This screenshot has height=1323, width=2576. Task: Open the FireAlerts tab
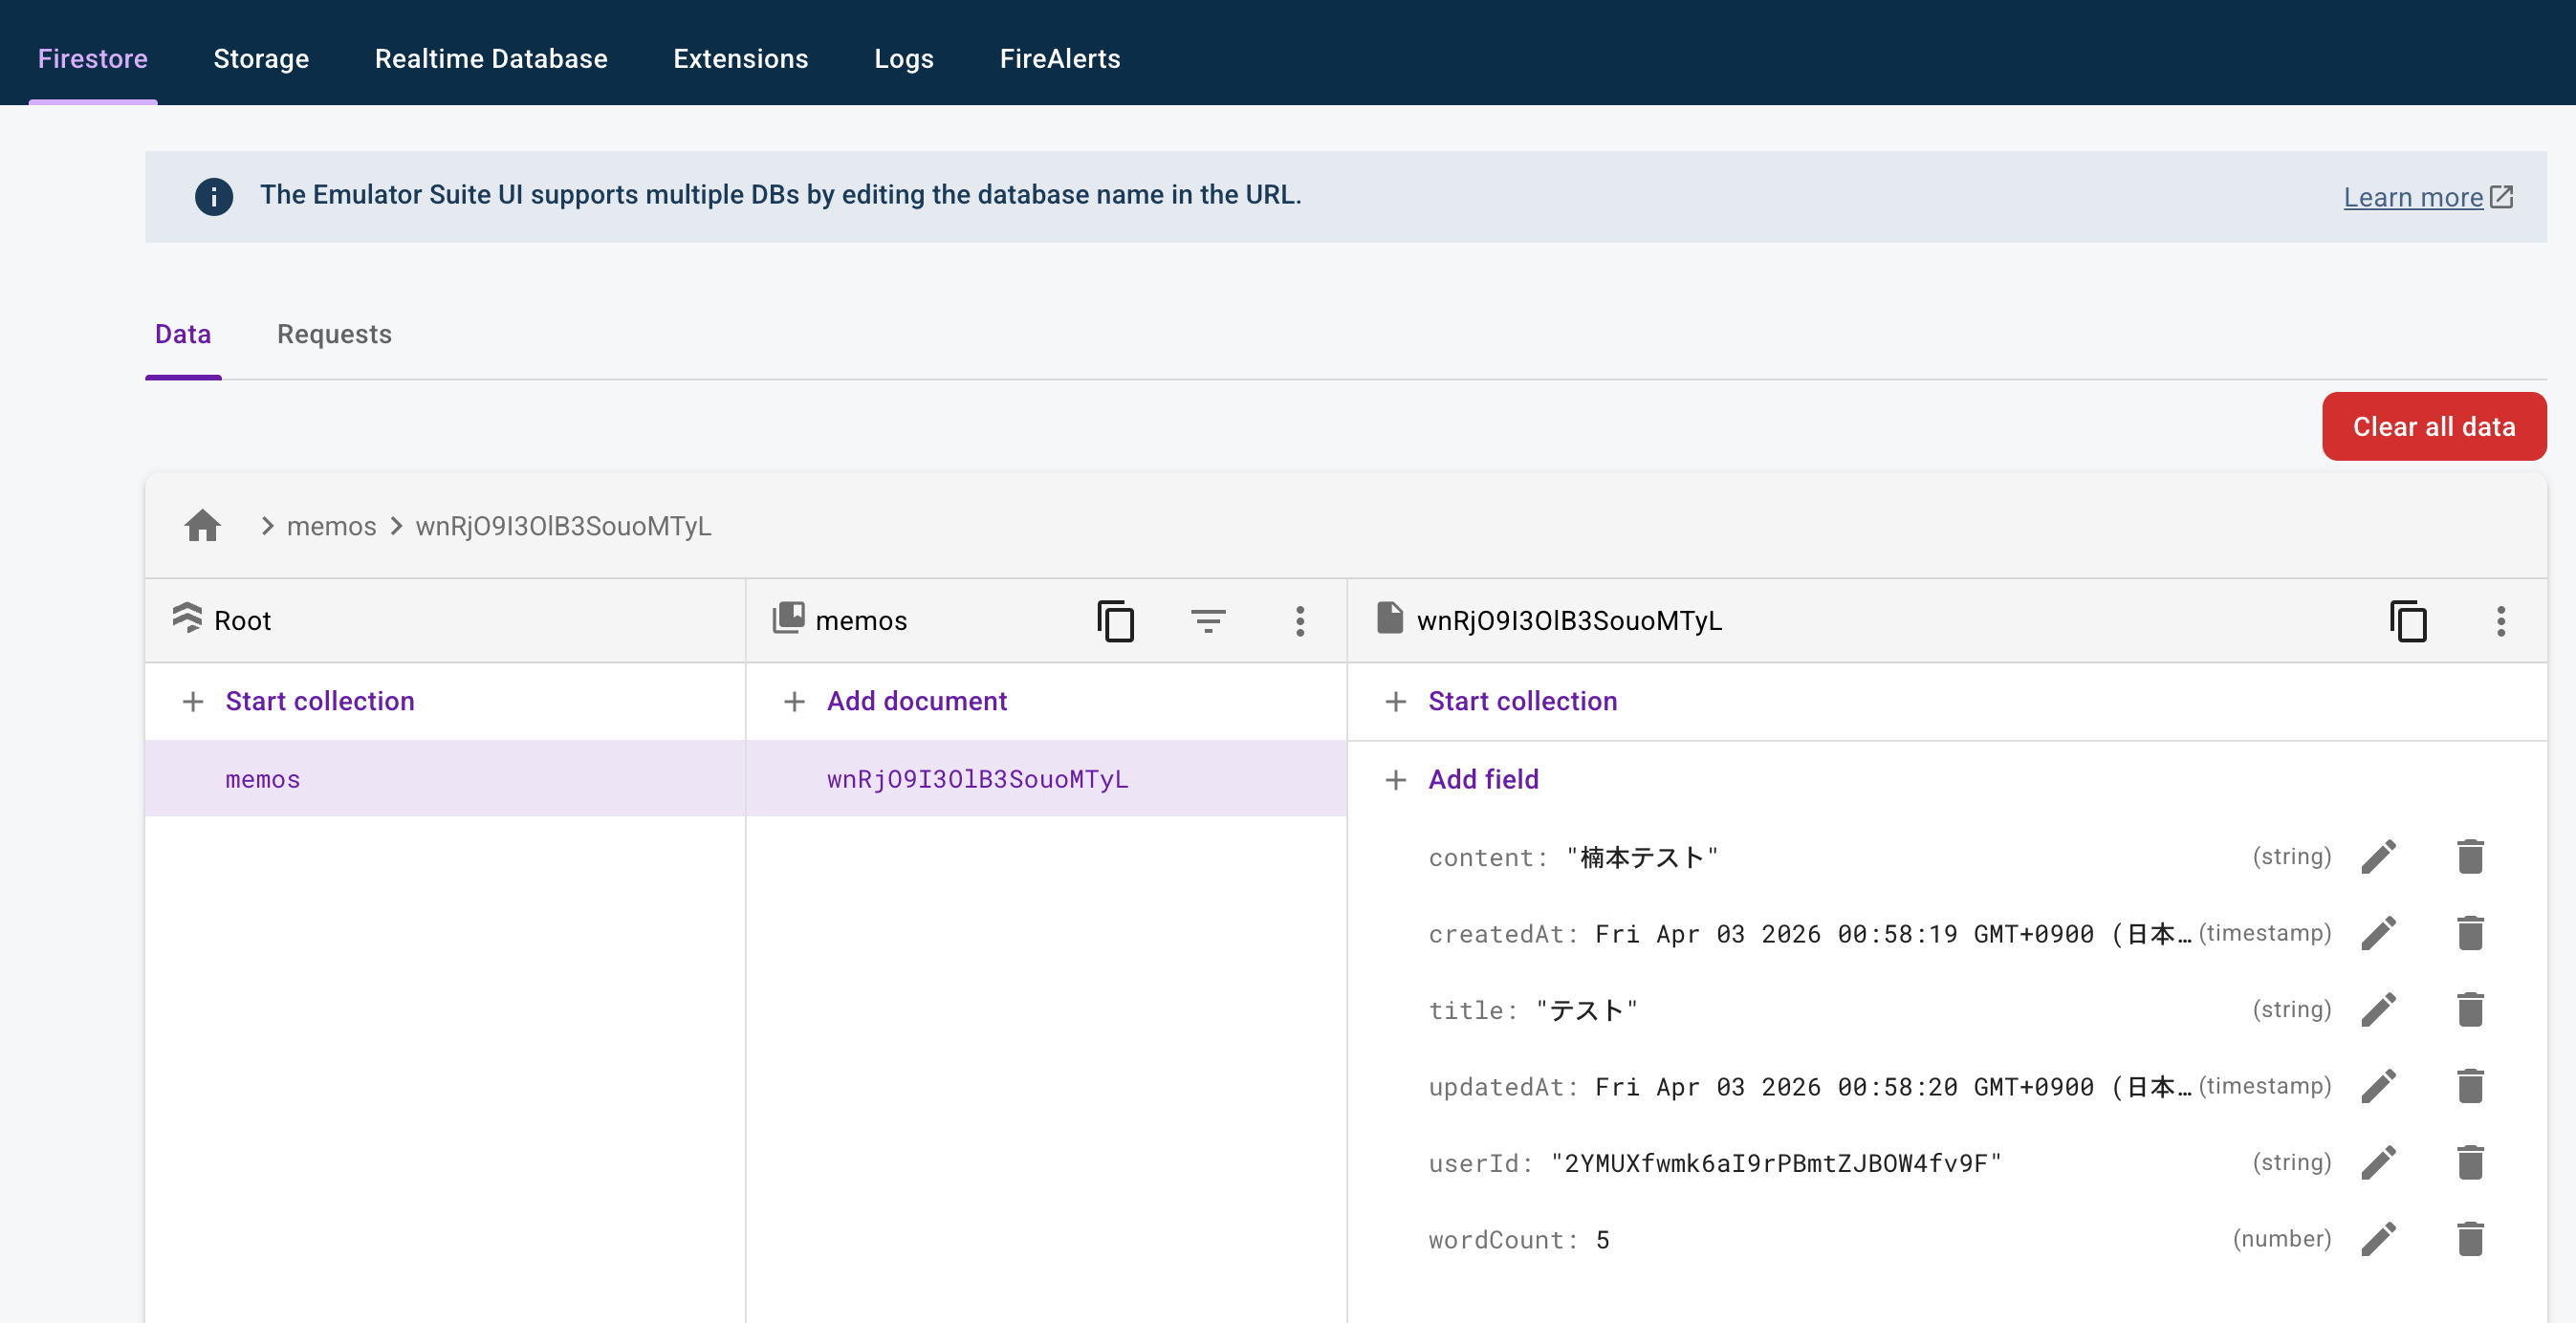point(1060,58)
